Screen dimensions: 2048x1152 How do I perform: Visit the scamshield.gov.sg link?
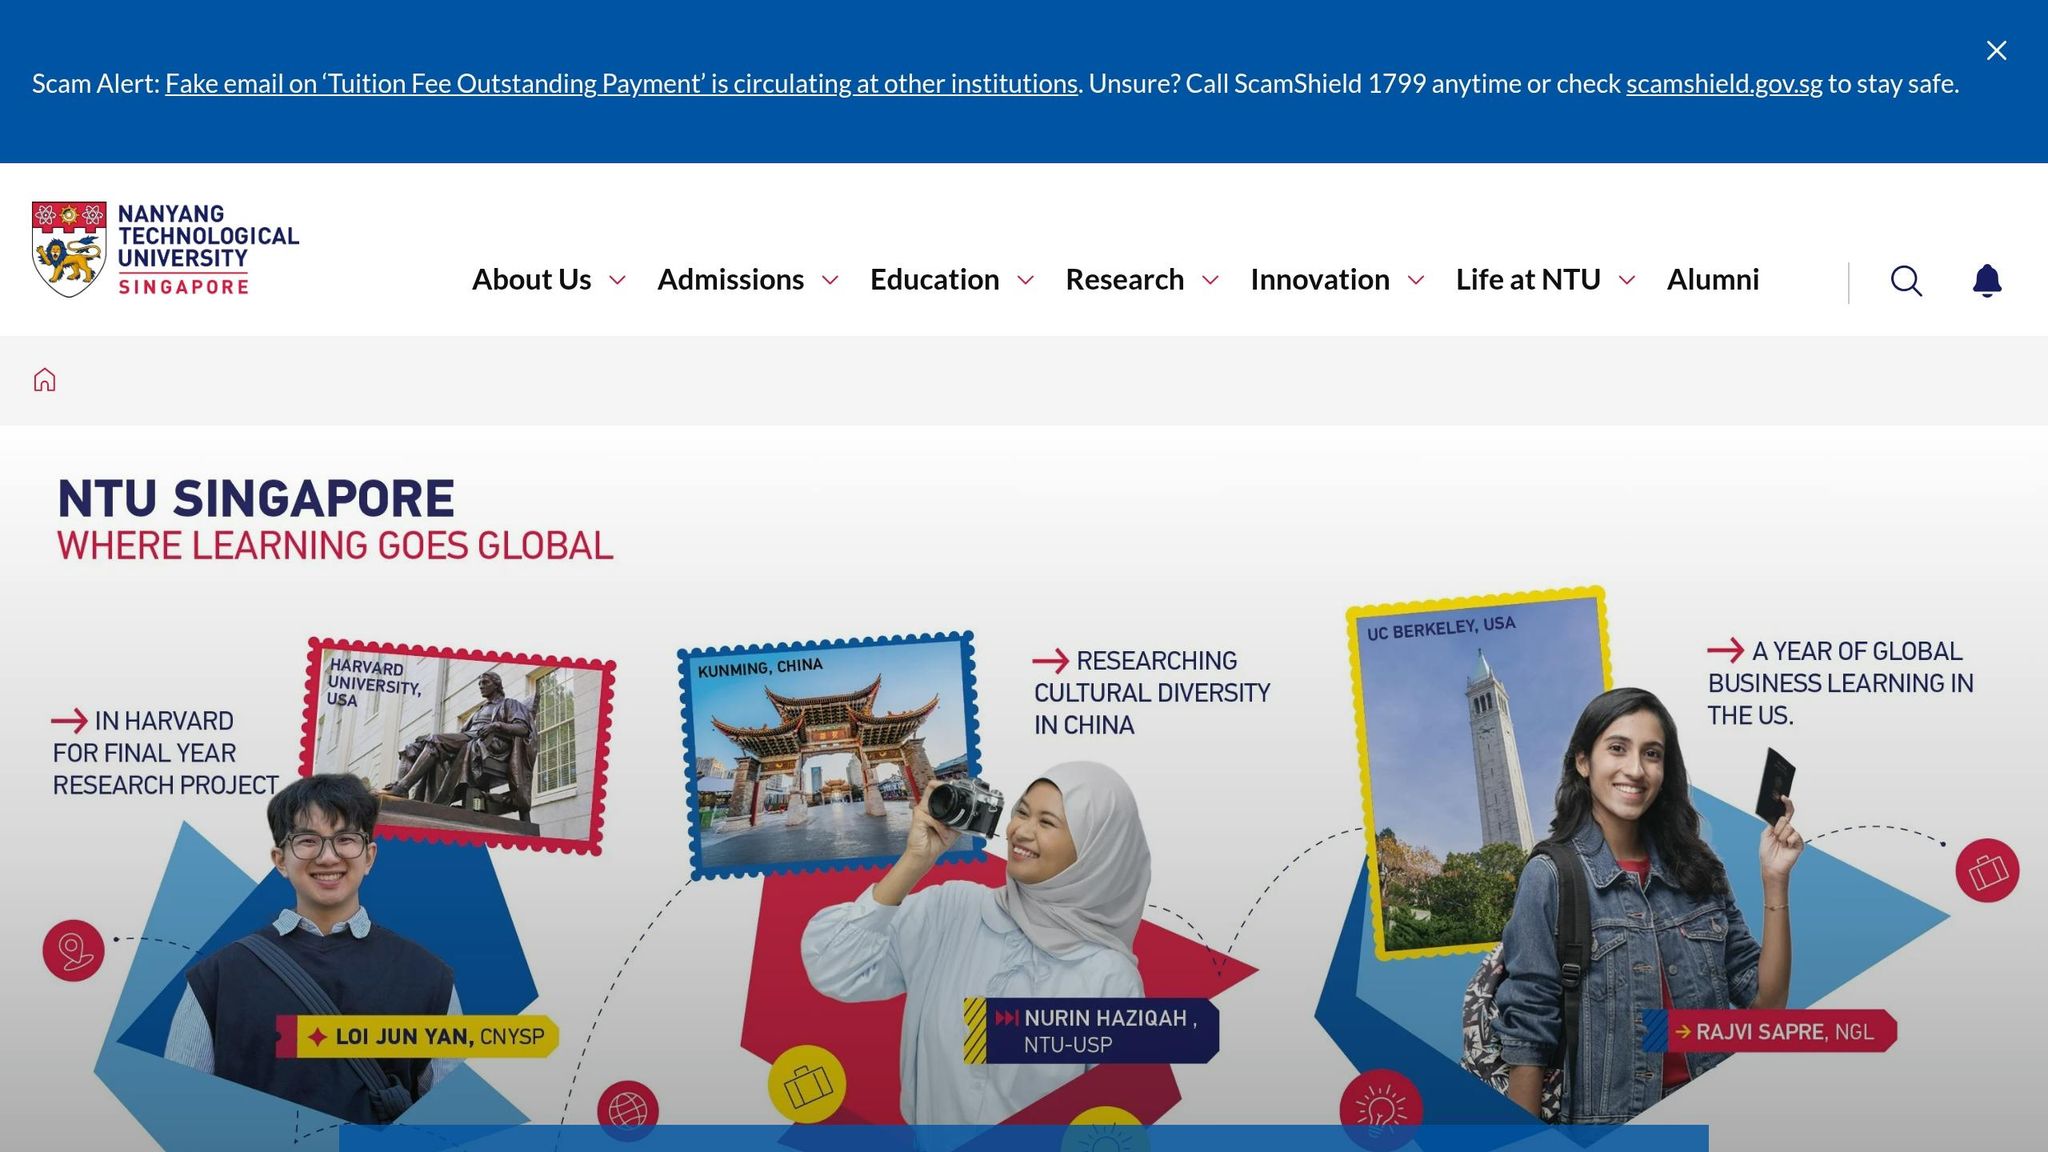1723,84
